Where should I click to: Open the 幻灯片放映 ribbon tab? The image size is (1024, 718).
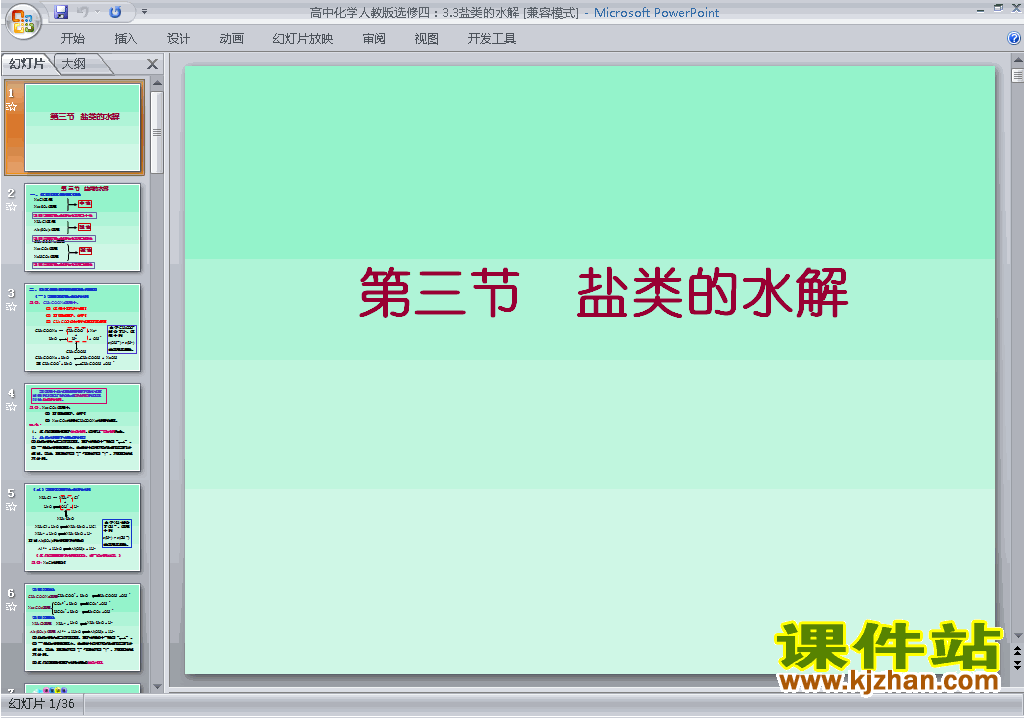(x=302, y=39)
